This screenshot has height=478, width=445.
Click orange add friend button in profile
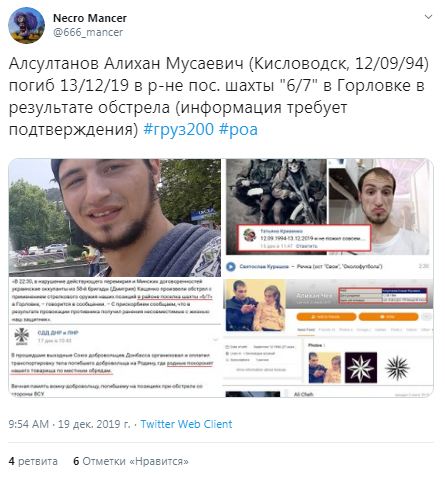[326, 317]
